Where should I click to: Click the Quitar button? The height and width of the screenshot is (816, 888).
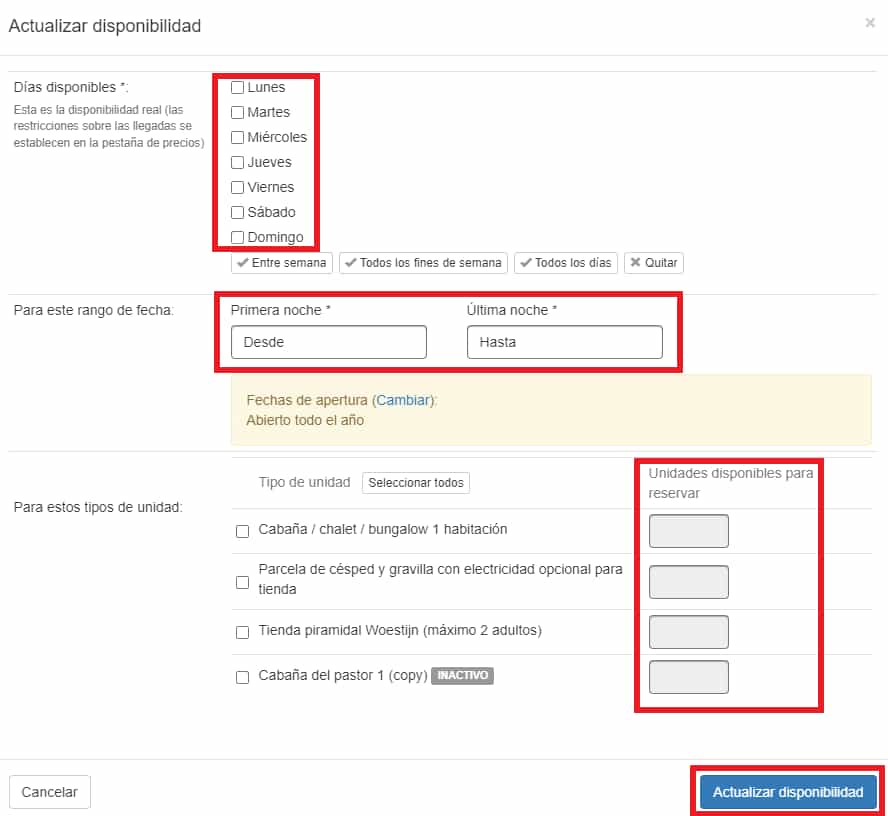654,263
